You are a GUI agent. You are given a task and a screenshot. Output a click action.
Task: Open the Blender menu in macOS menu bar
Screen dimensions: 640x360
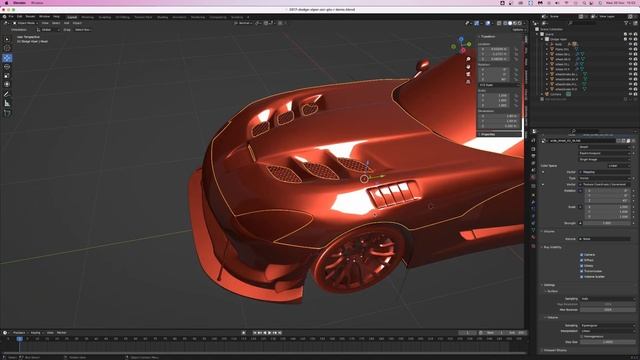pyautogui.click(x=19, y=3)
